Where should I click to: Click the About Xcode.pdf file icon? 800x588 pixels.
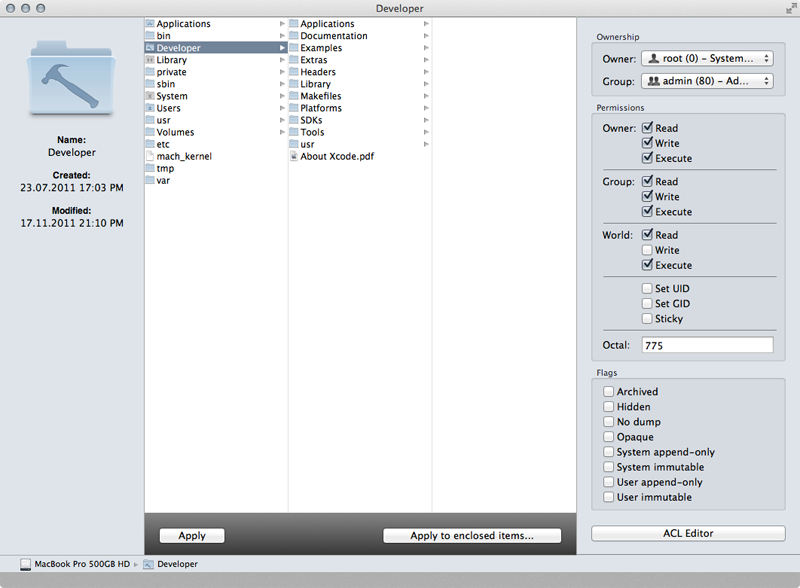click(294, 156)
